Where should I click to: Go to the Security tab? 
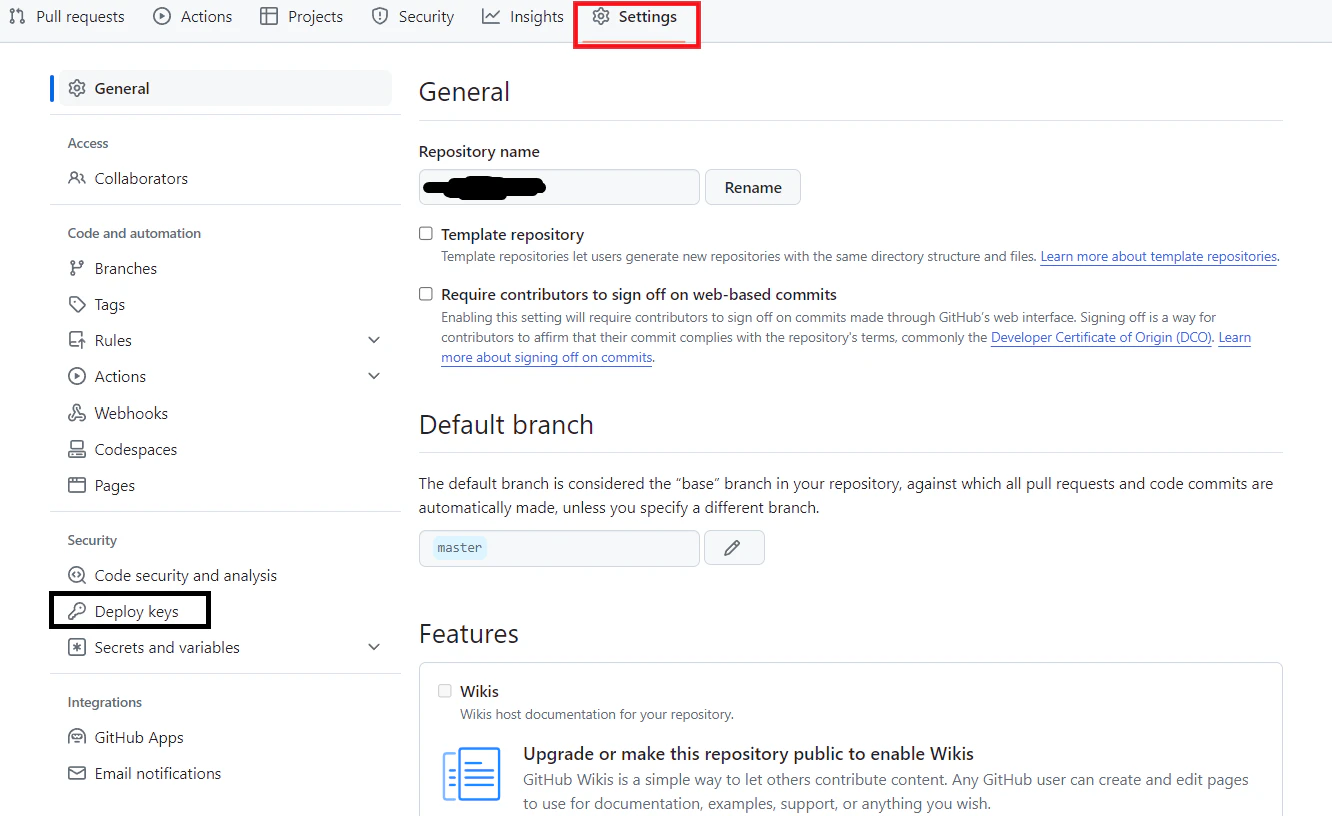pos(412,17)
